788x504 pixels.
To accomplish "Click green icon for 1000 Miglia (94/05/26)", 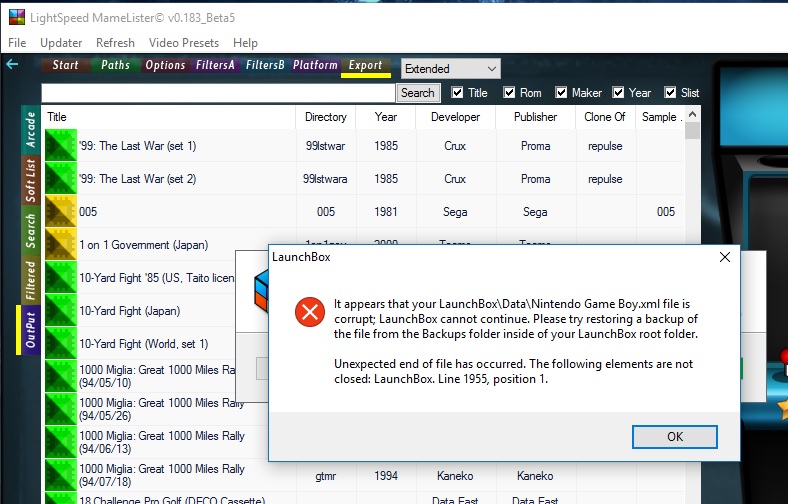I will tap(61, 410).
